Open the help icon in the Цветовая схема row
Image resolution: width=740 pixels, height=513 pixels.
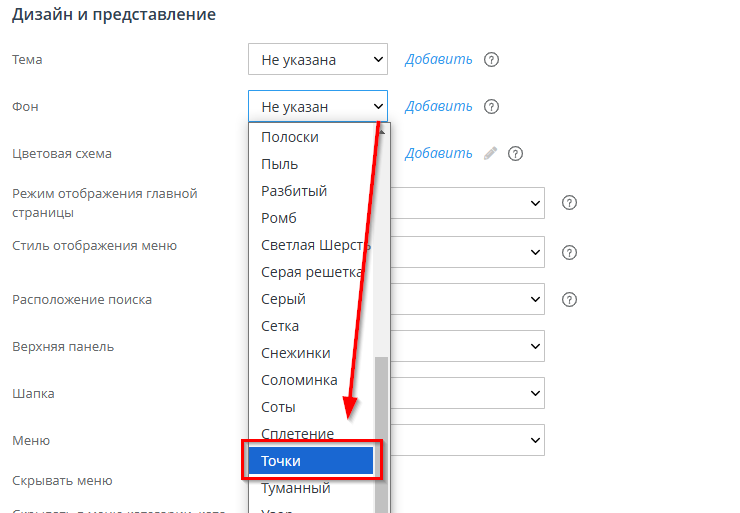pyautogui.click(x=515, y=154)
